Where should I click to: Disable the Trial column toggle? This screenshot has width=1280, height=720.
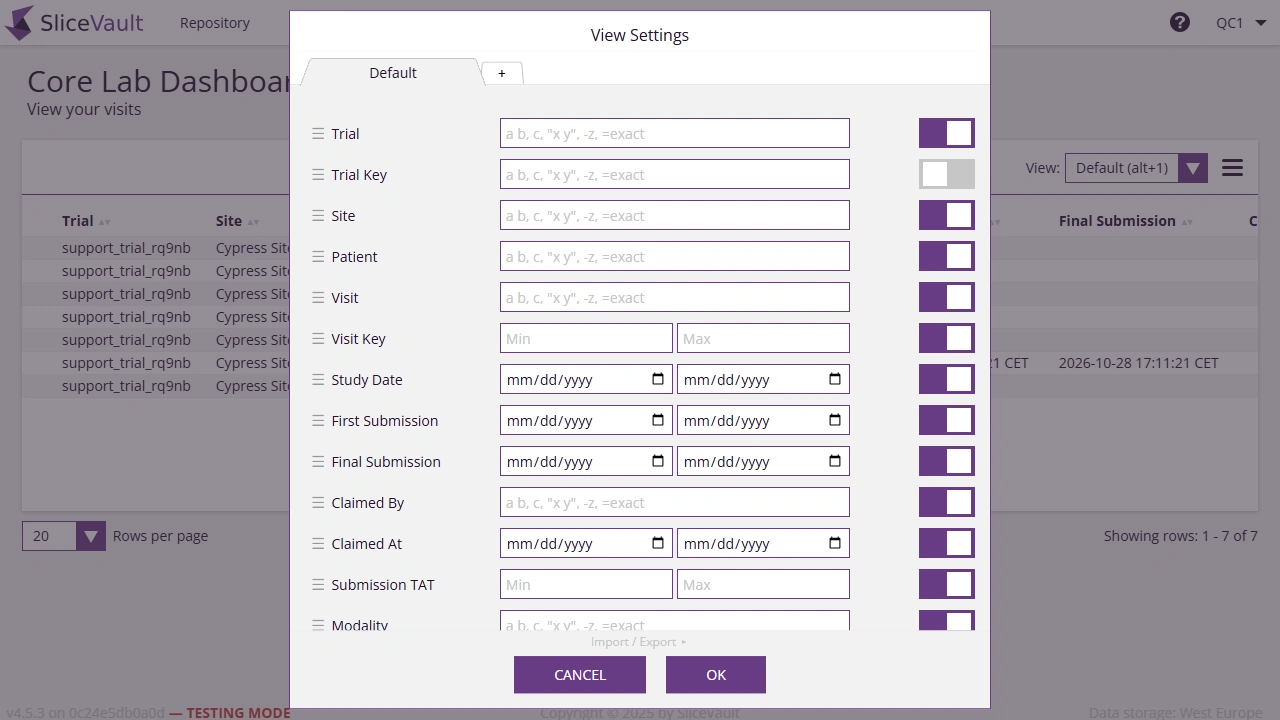point(947,133)
